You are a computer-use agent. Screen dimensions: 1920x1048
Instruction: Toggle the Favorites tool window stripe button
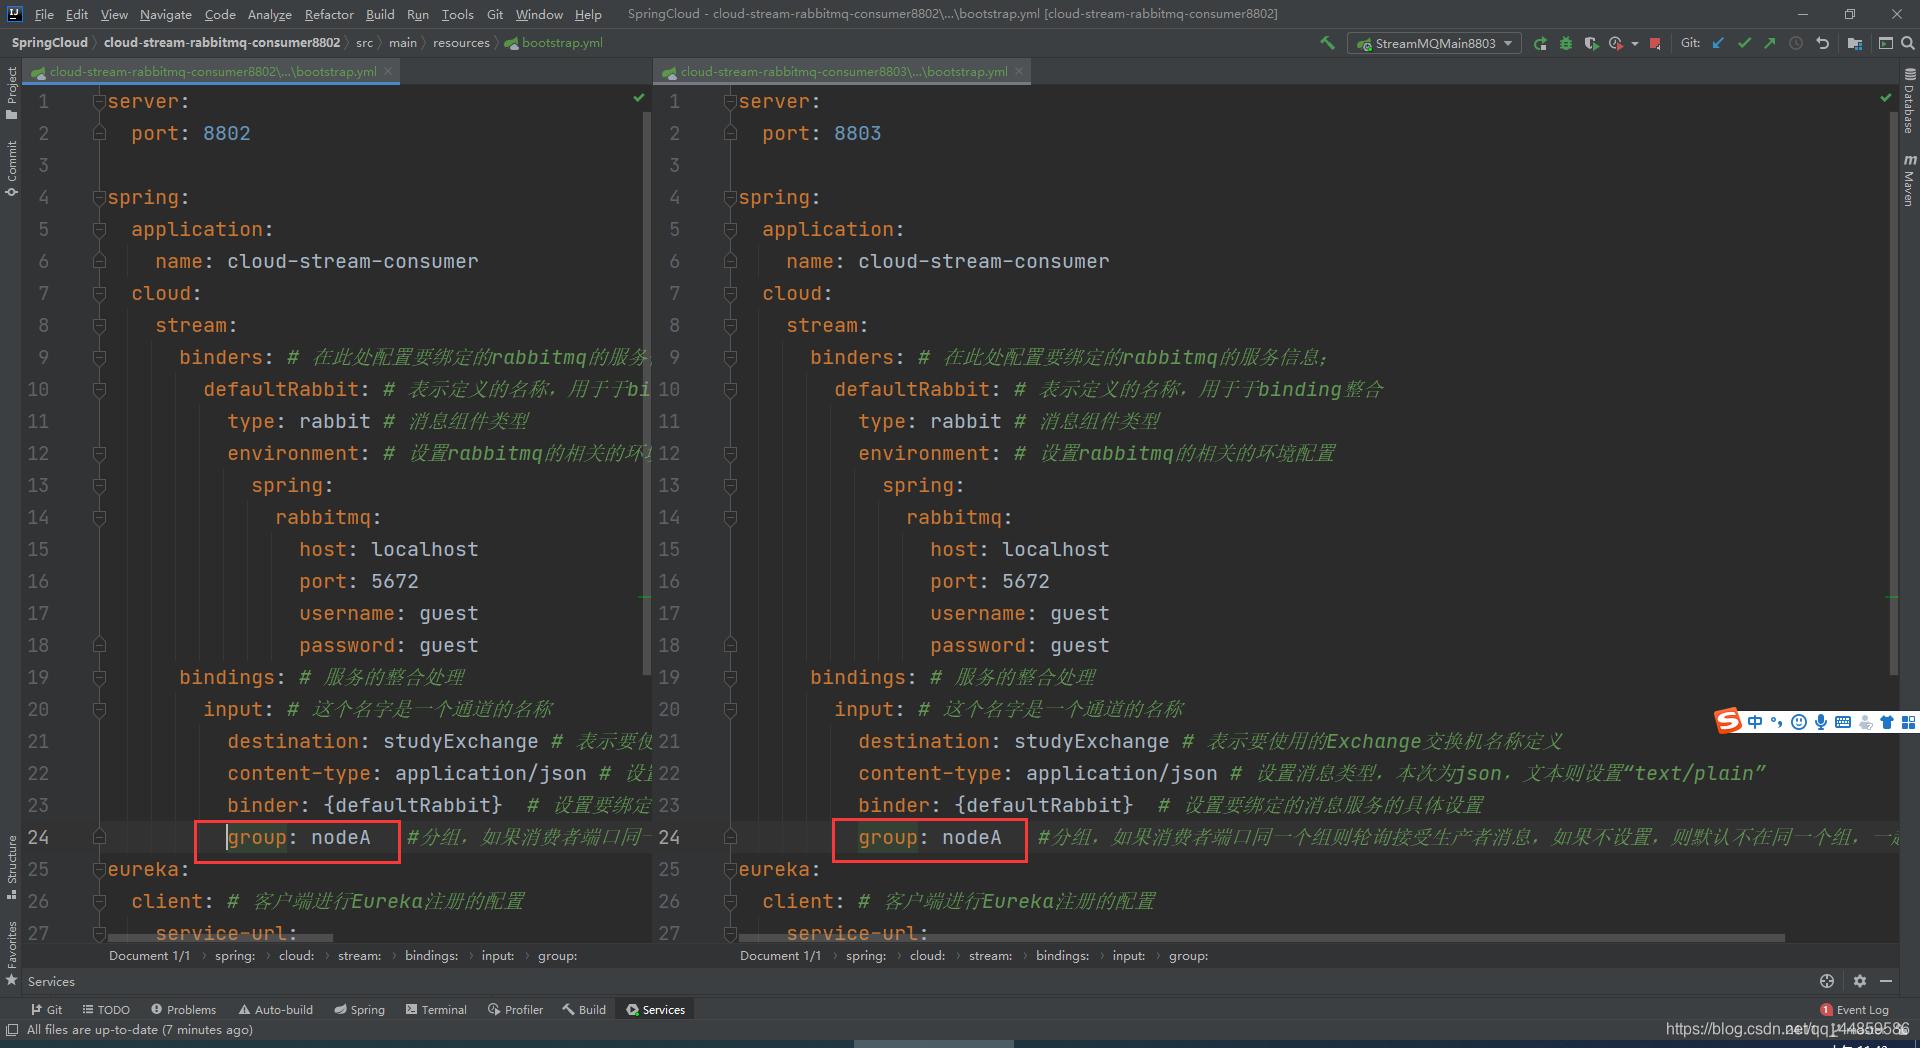[x=11, y=952]
